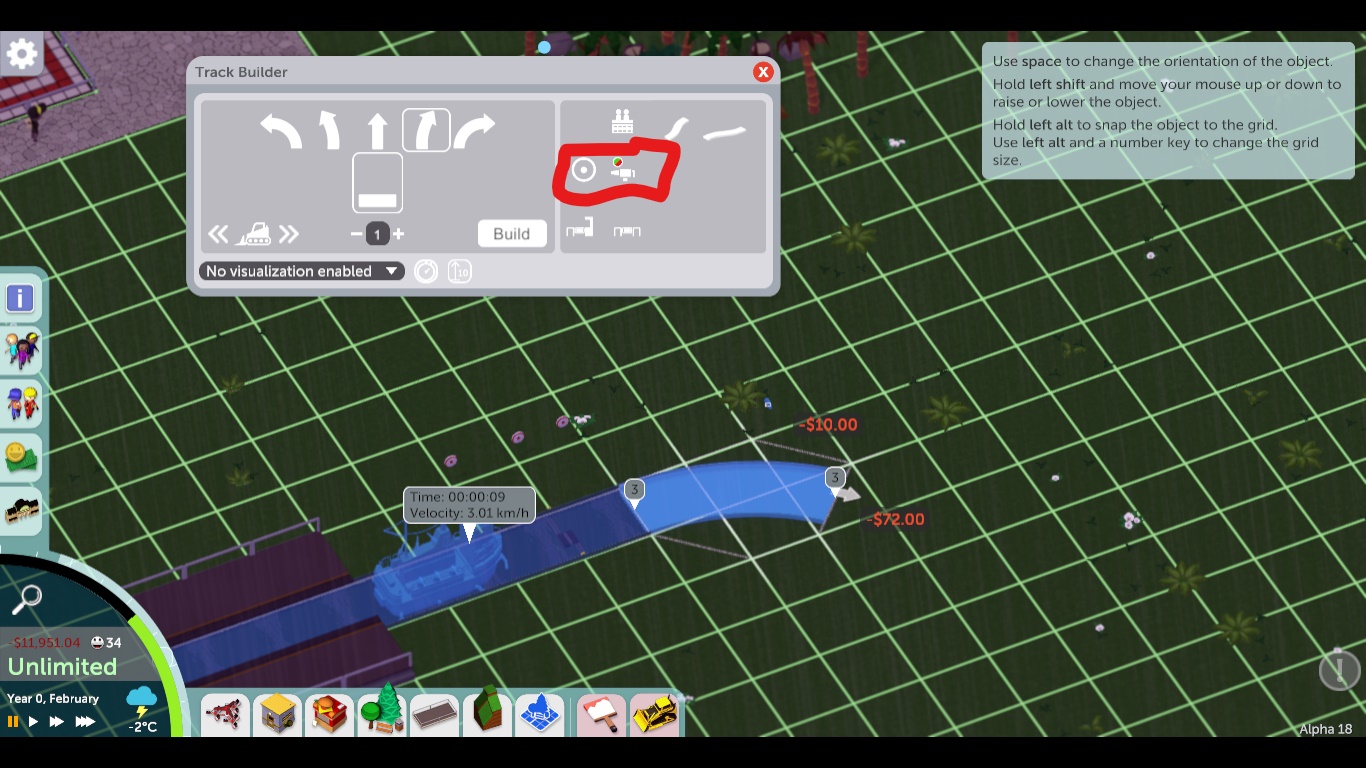Viewport: 1366px width, 768px height.
Task: Click the track node marker at the curve end
Action: coord(835,479)
